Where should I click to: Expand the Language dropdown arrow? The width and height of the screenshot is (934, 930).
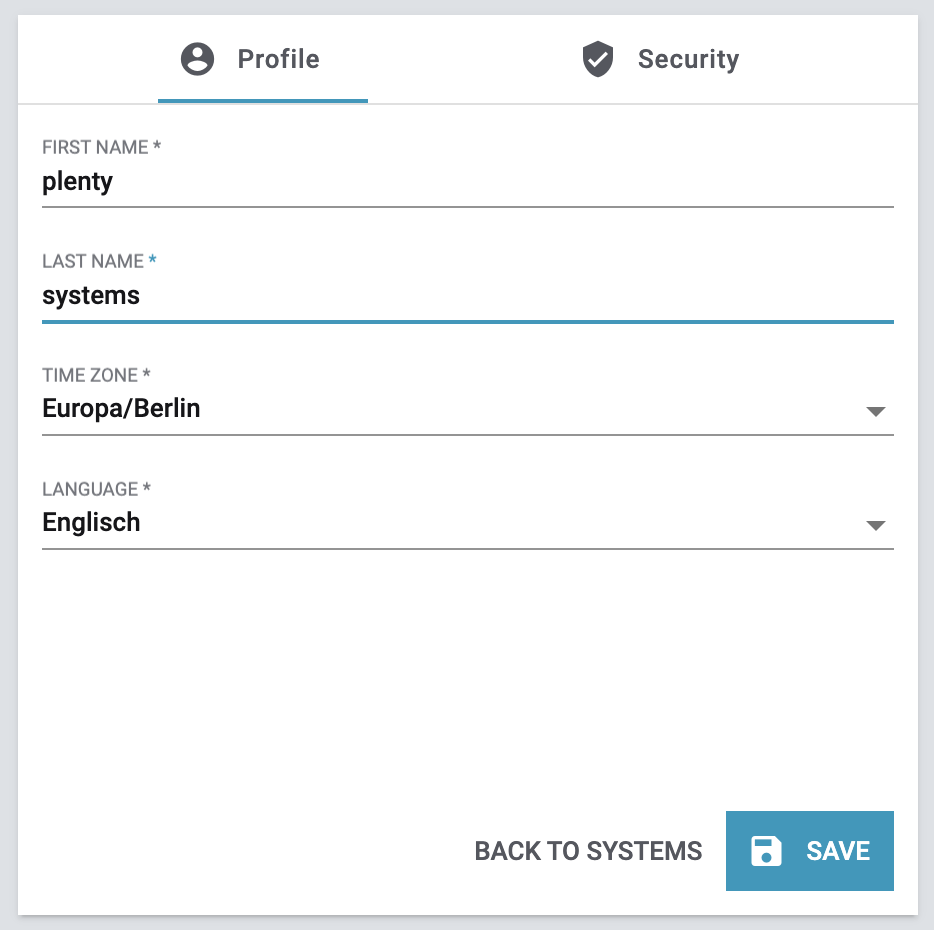tap(875, 525)
